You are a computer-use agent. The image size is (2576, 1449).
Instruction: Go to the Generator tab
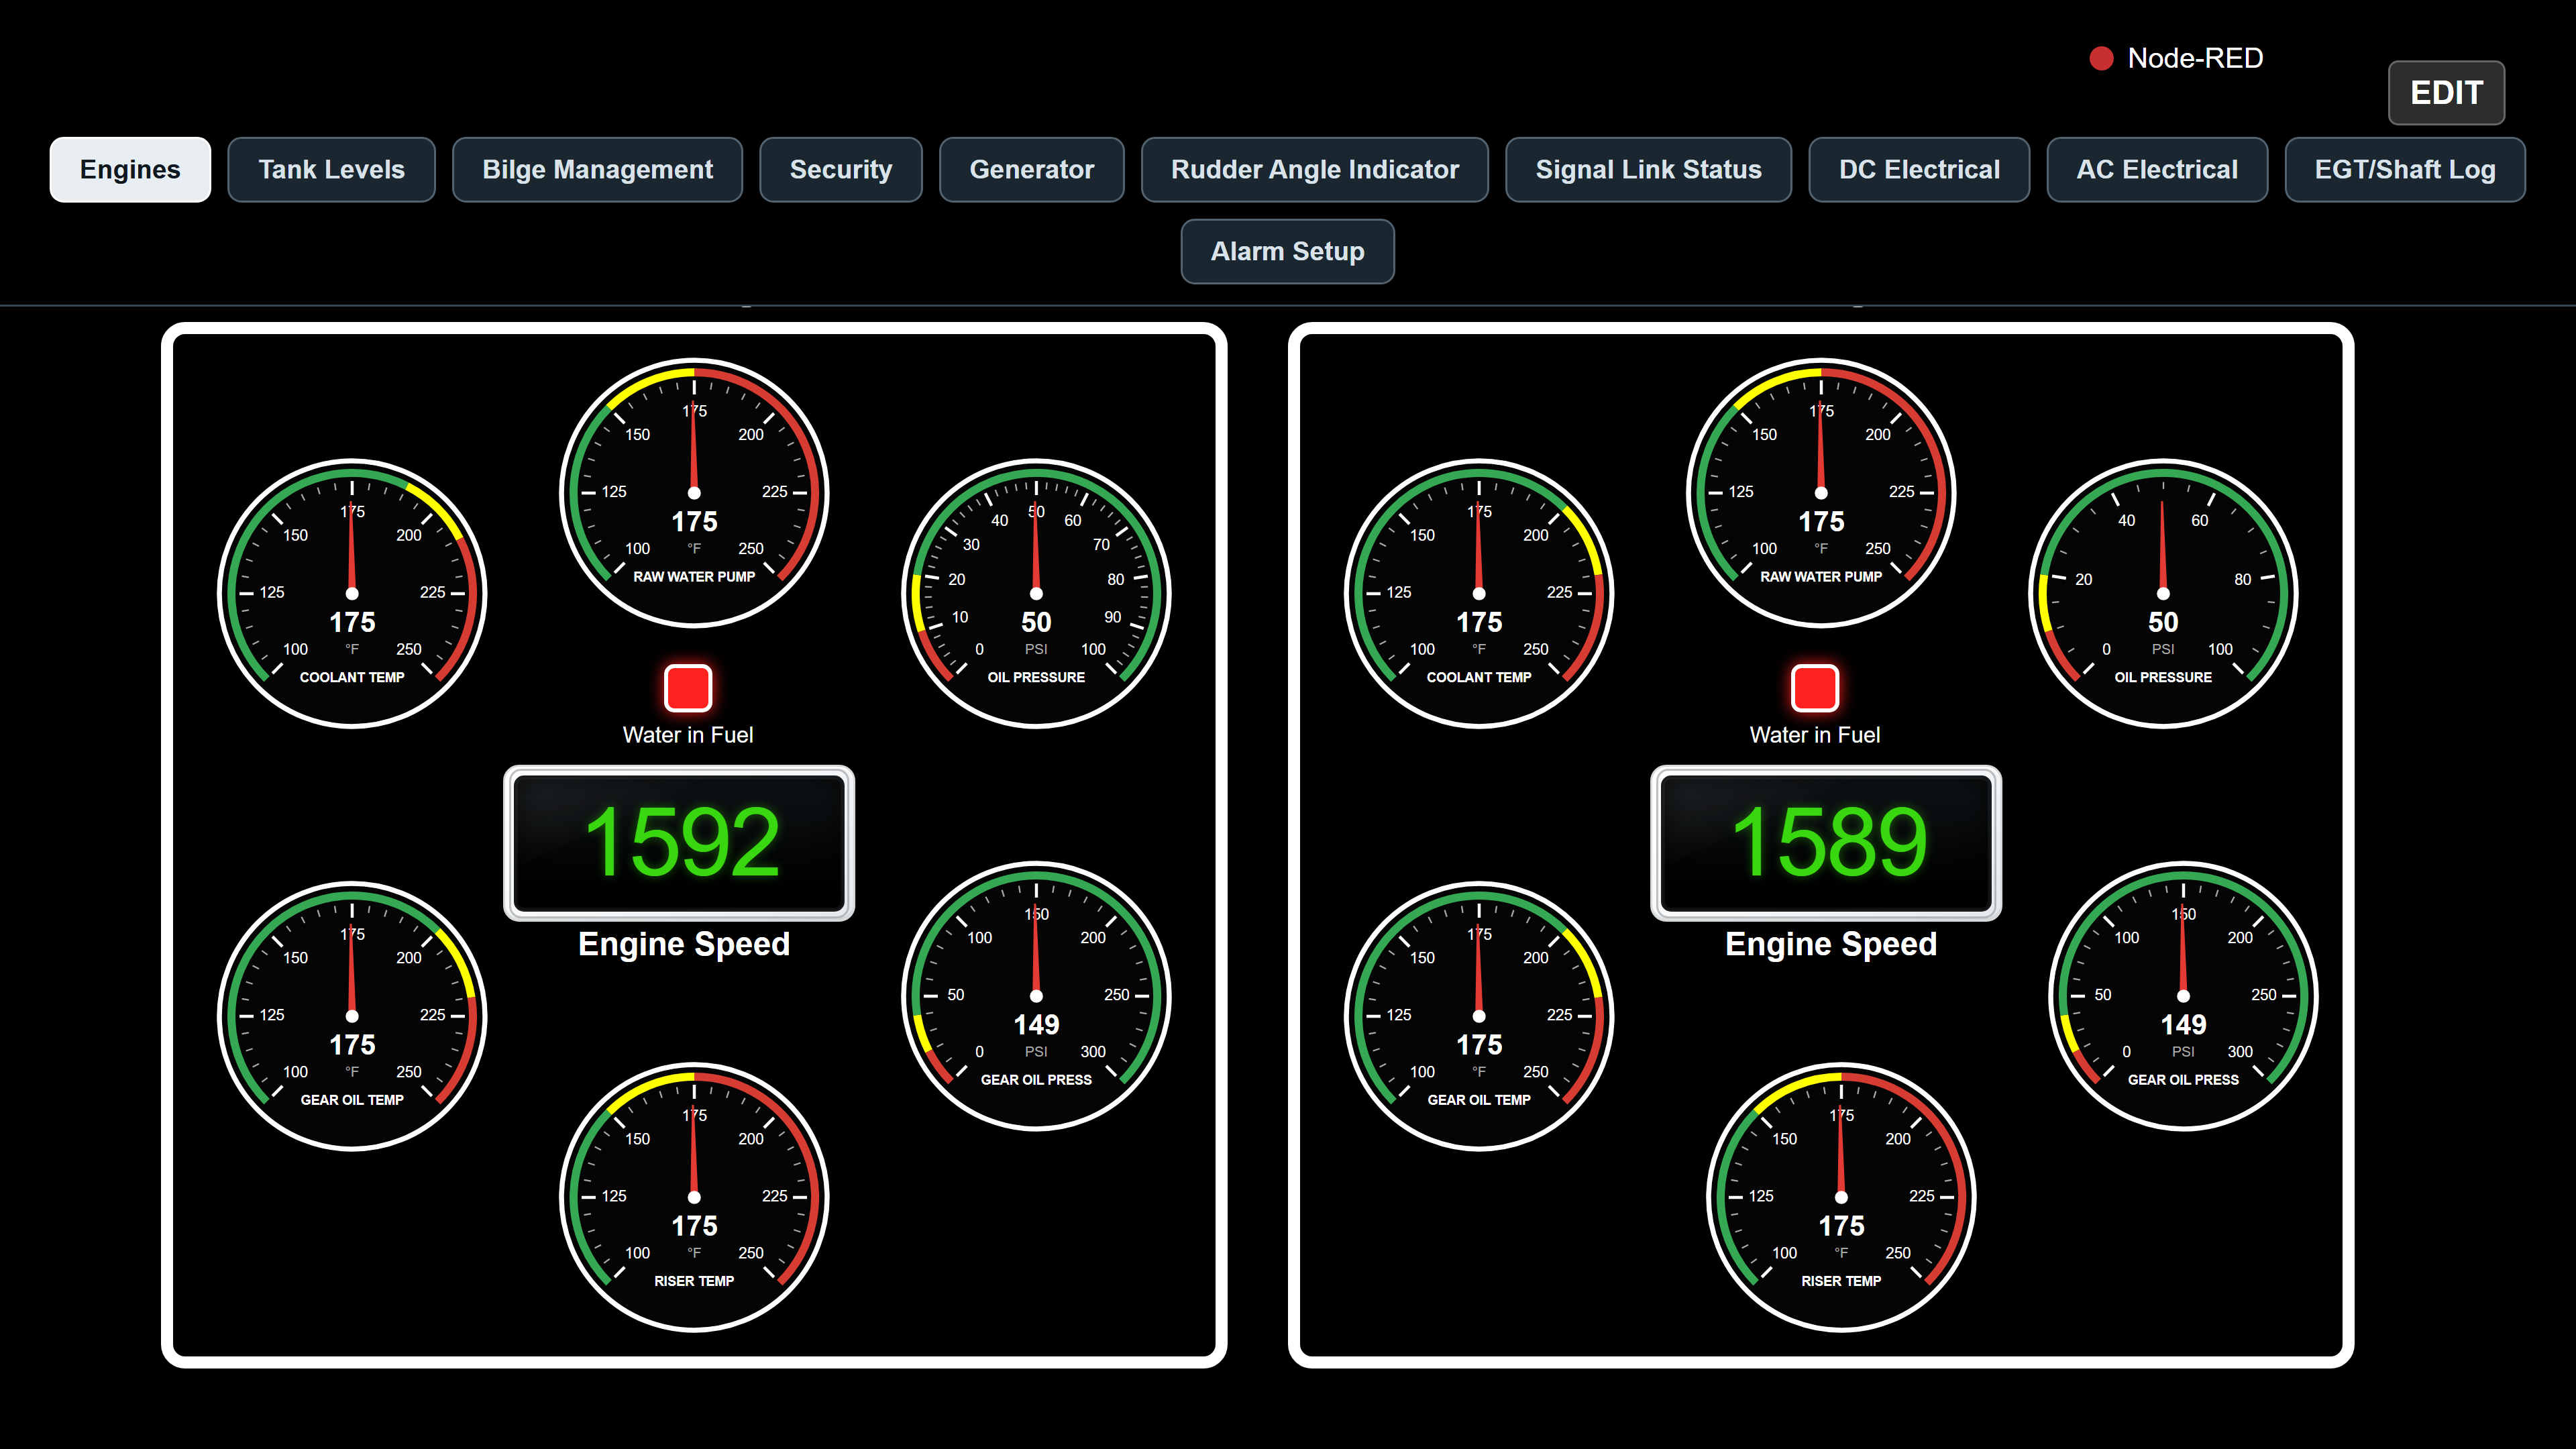coord(1031,170)
